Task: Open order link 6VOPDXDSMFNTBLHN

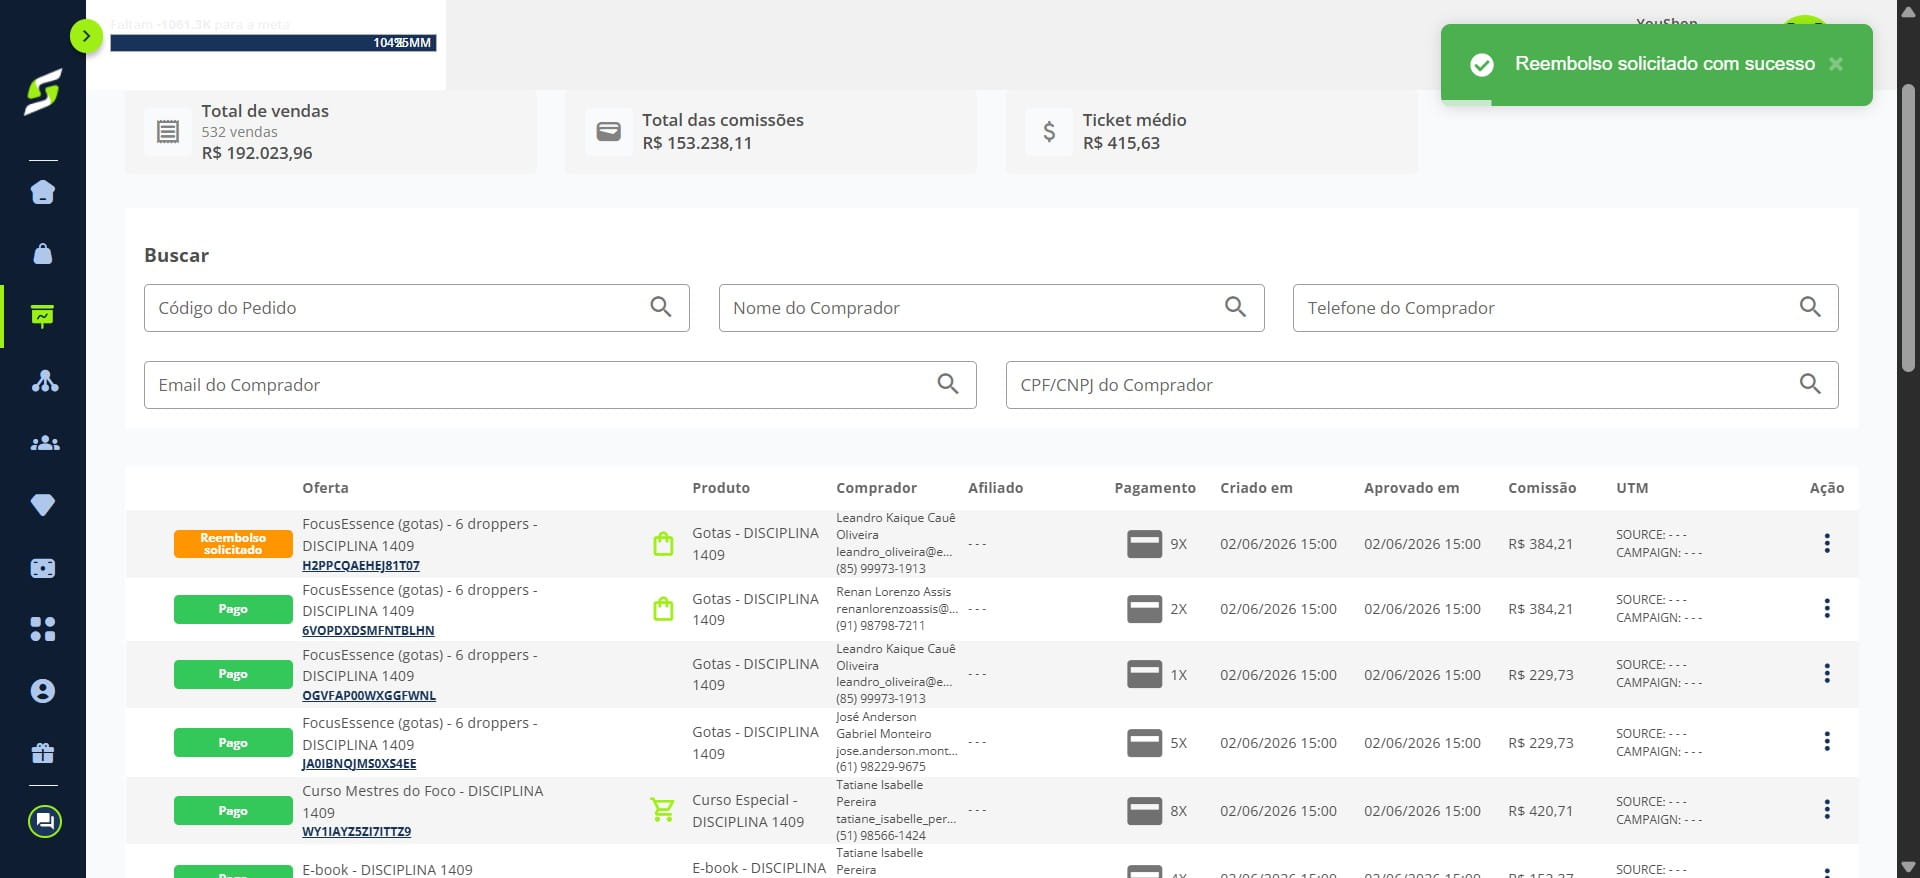Action: tap(368, 631)
